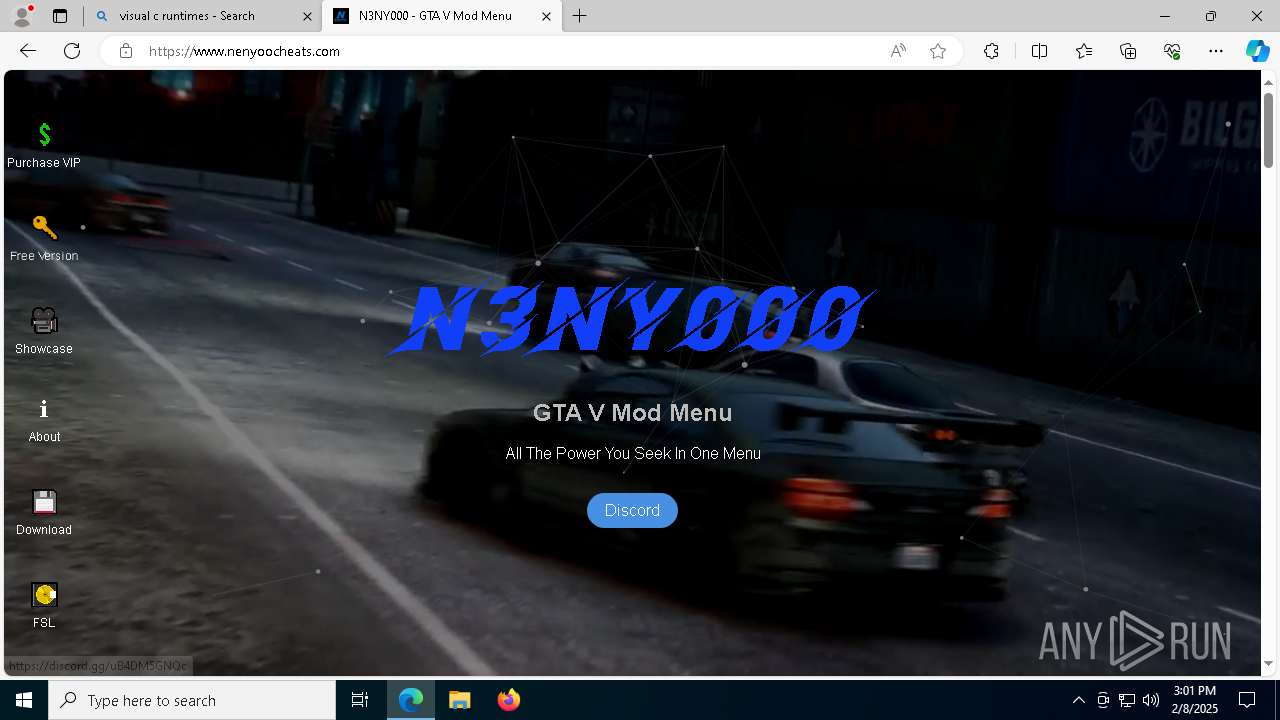Open the taskbar clock and date
Viewport: 1280px width, 720px height.
1195,700
